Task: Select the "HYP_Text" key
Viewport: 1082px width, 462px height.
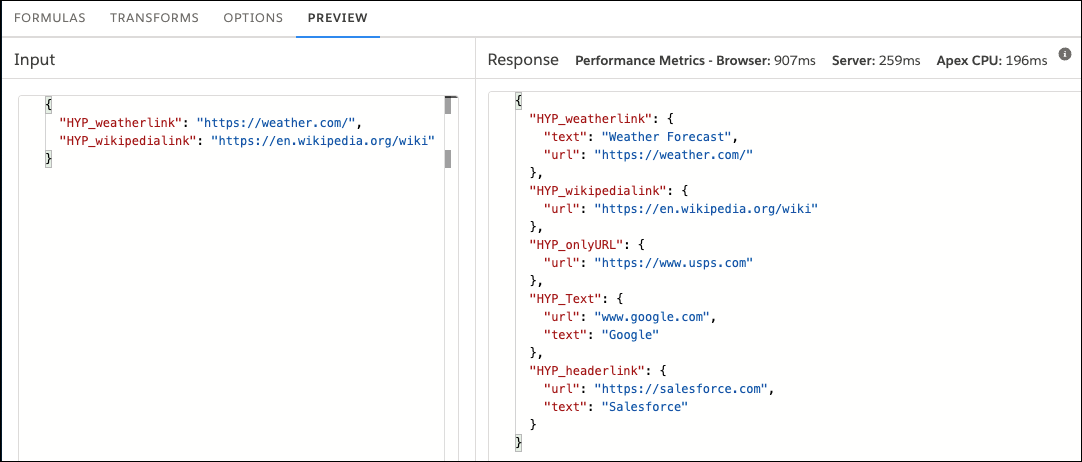Action: pyautogui.click(x=568, y=299)
